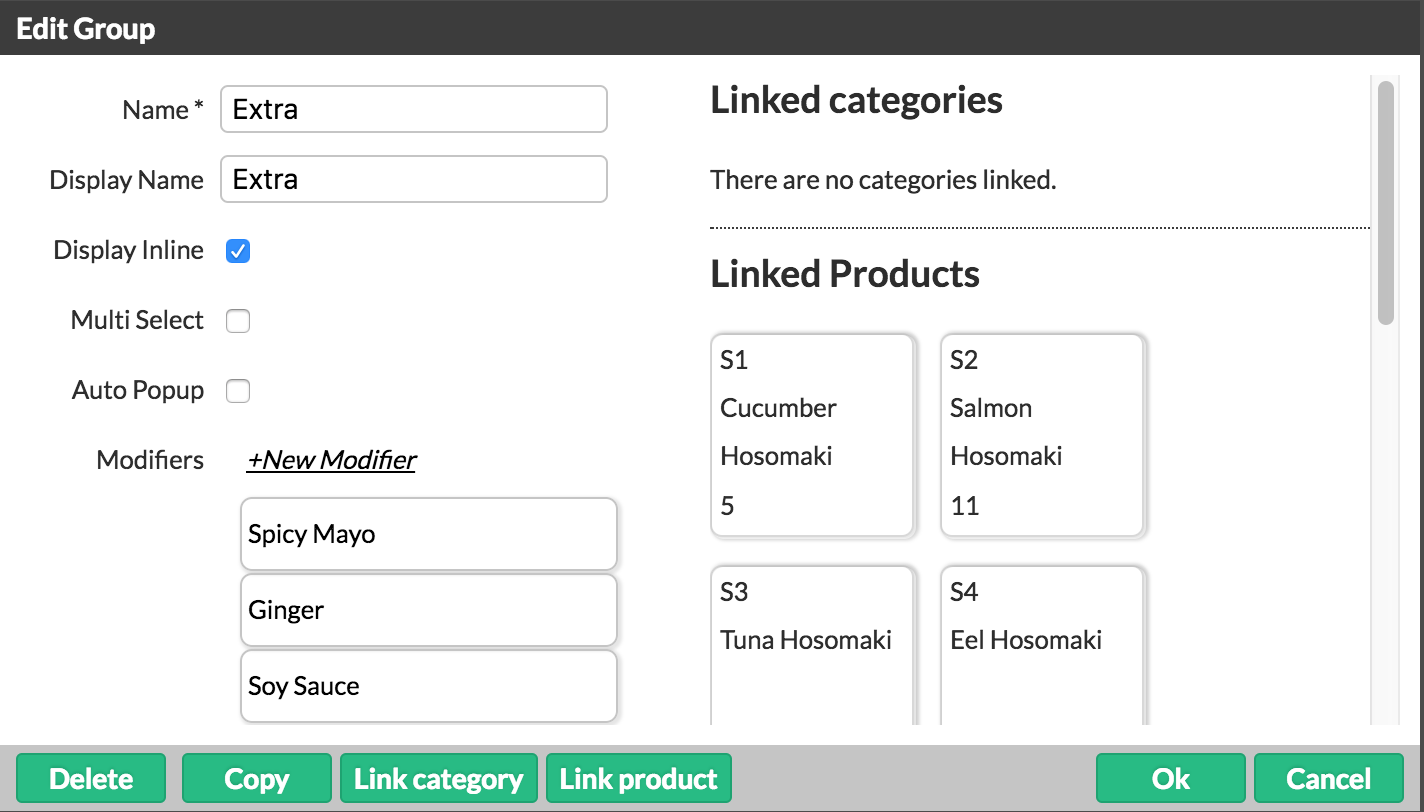Open the S1 Cucumber Hosomaki product card
The width and height of the screenshot is (1424, 812).
[813, 435]
